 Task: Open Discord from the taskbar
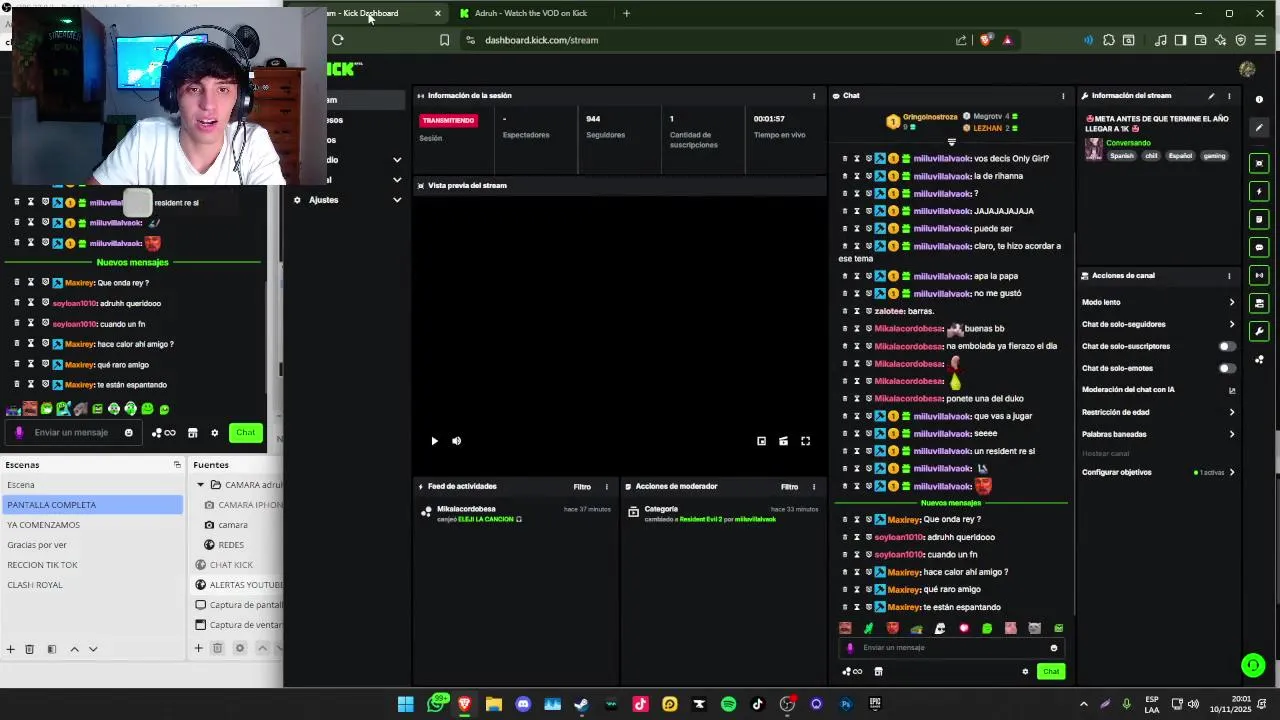(x=522, y=704)
